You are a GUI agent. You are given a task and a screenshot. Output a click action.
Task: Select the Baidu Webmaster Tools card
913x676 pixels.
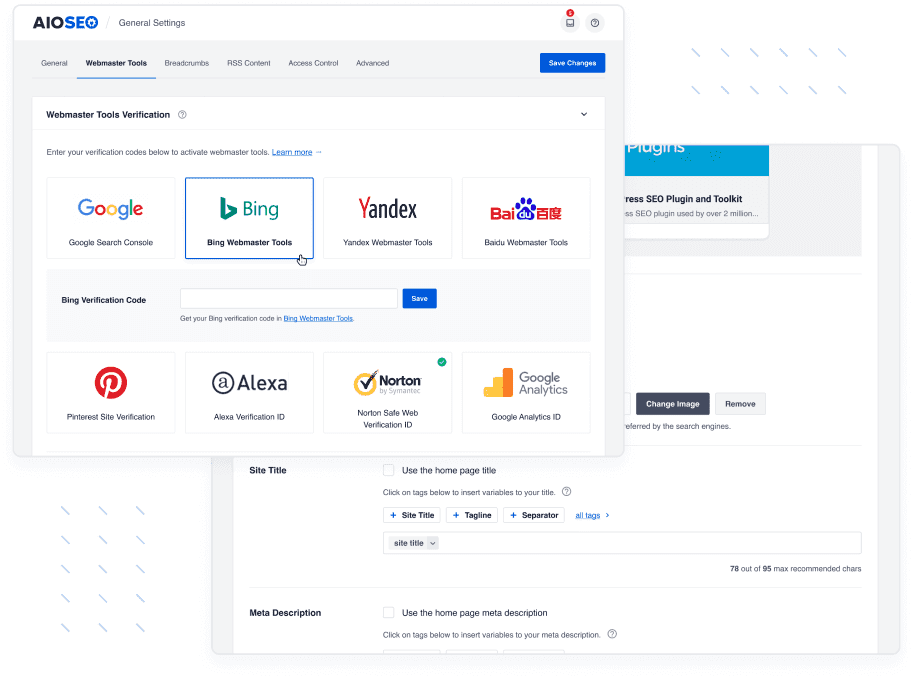(x=526, y=218)
